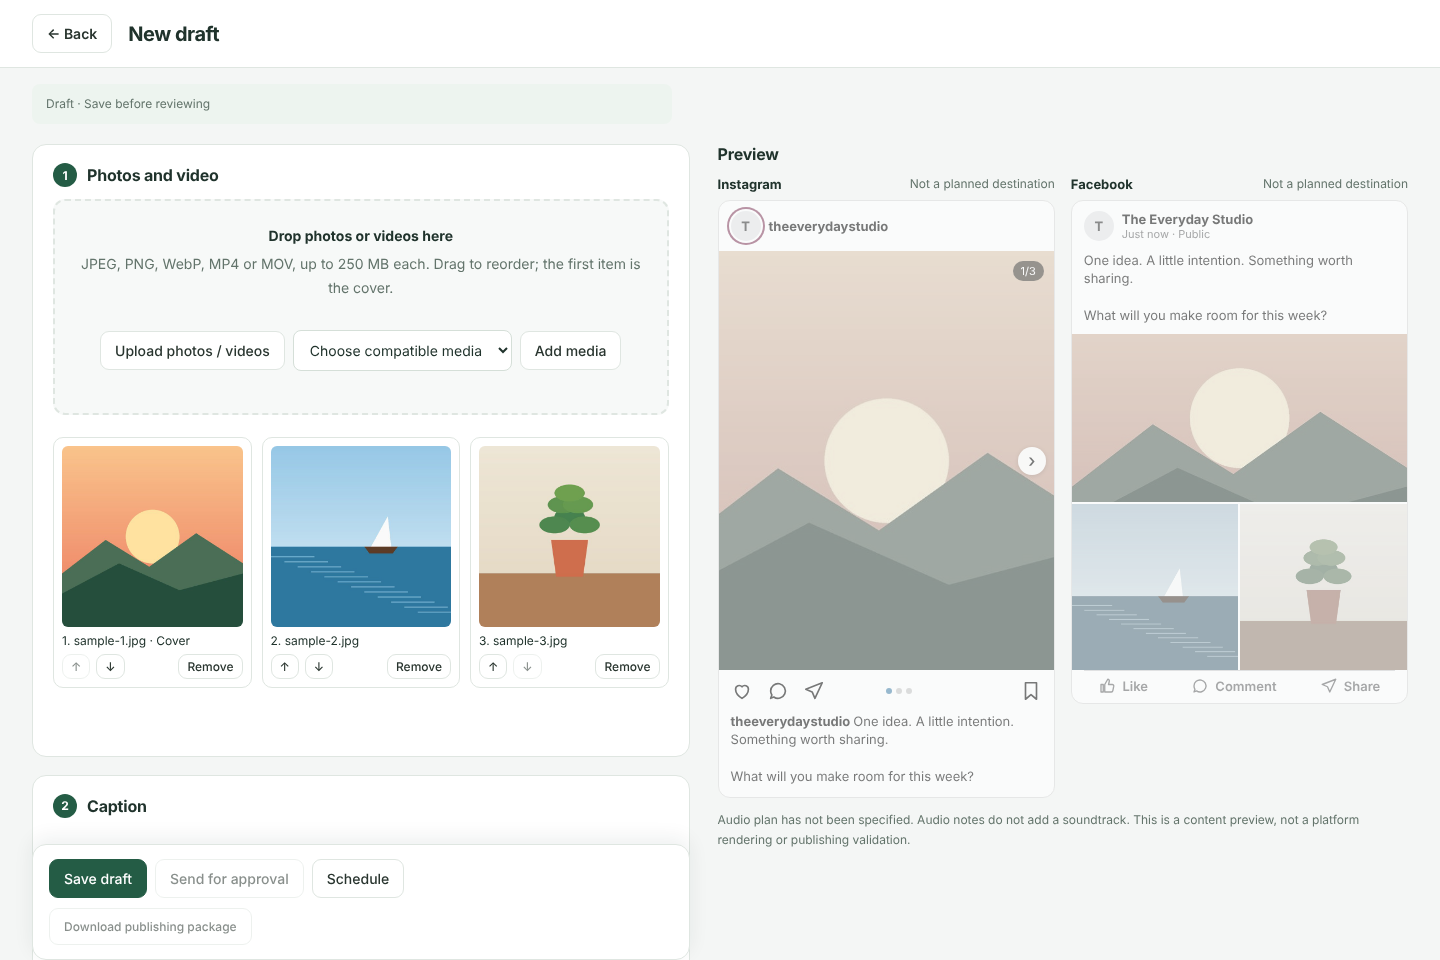
Task: Move sample-2.jpg down in order
Action: coord(319,667)
